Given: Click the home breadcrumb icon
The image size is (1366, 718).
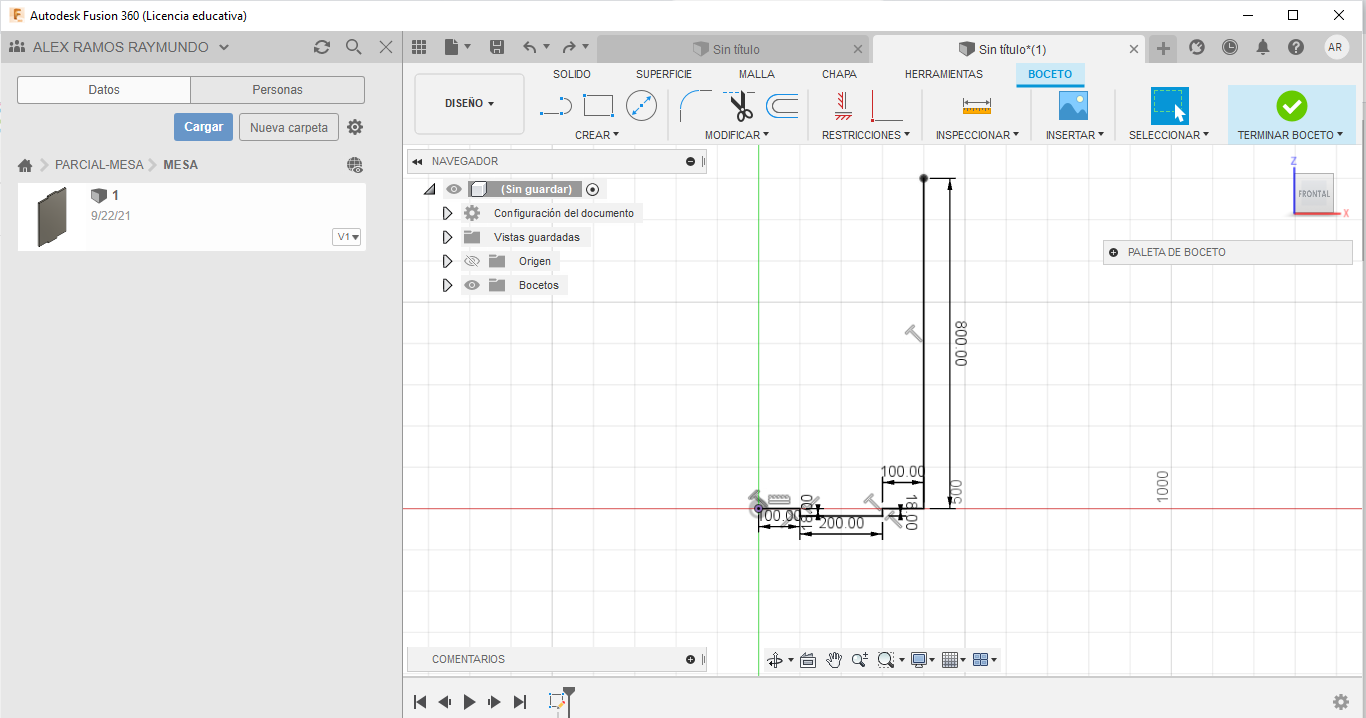Looking at the screenshot, I should pos(25,165).
